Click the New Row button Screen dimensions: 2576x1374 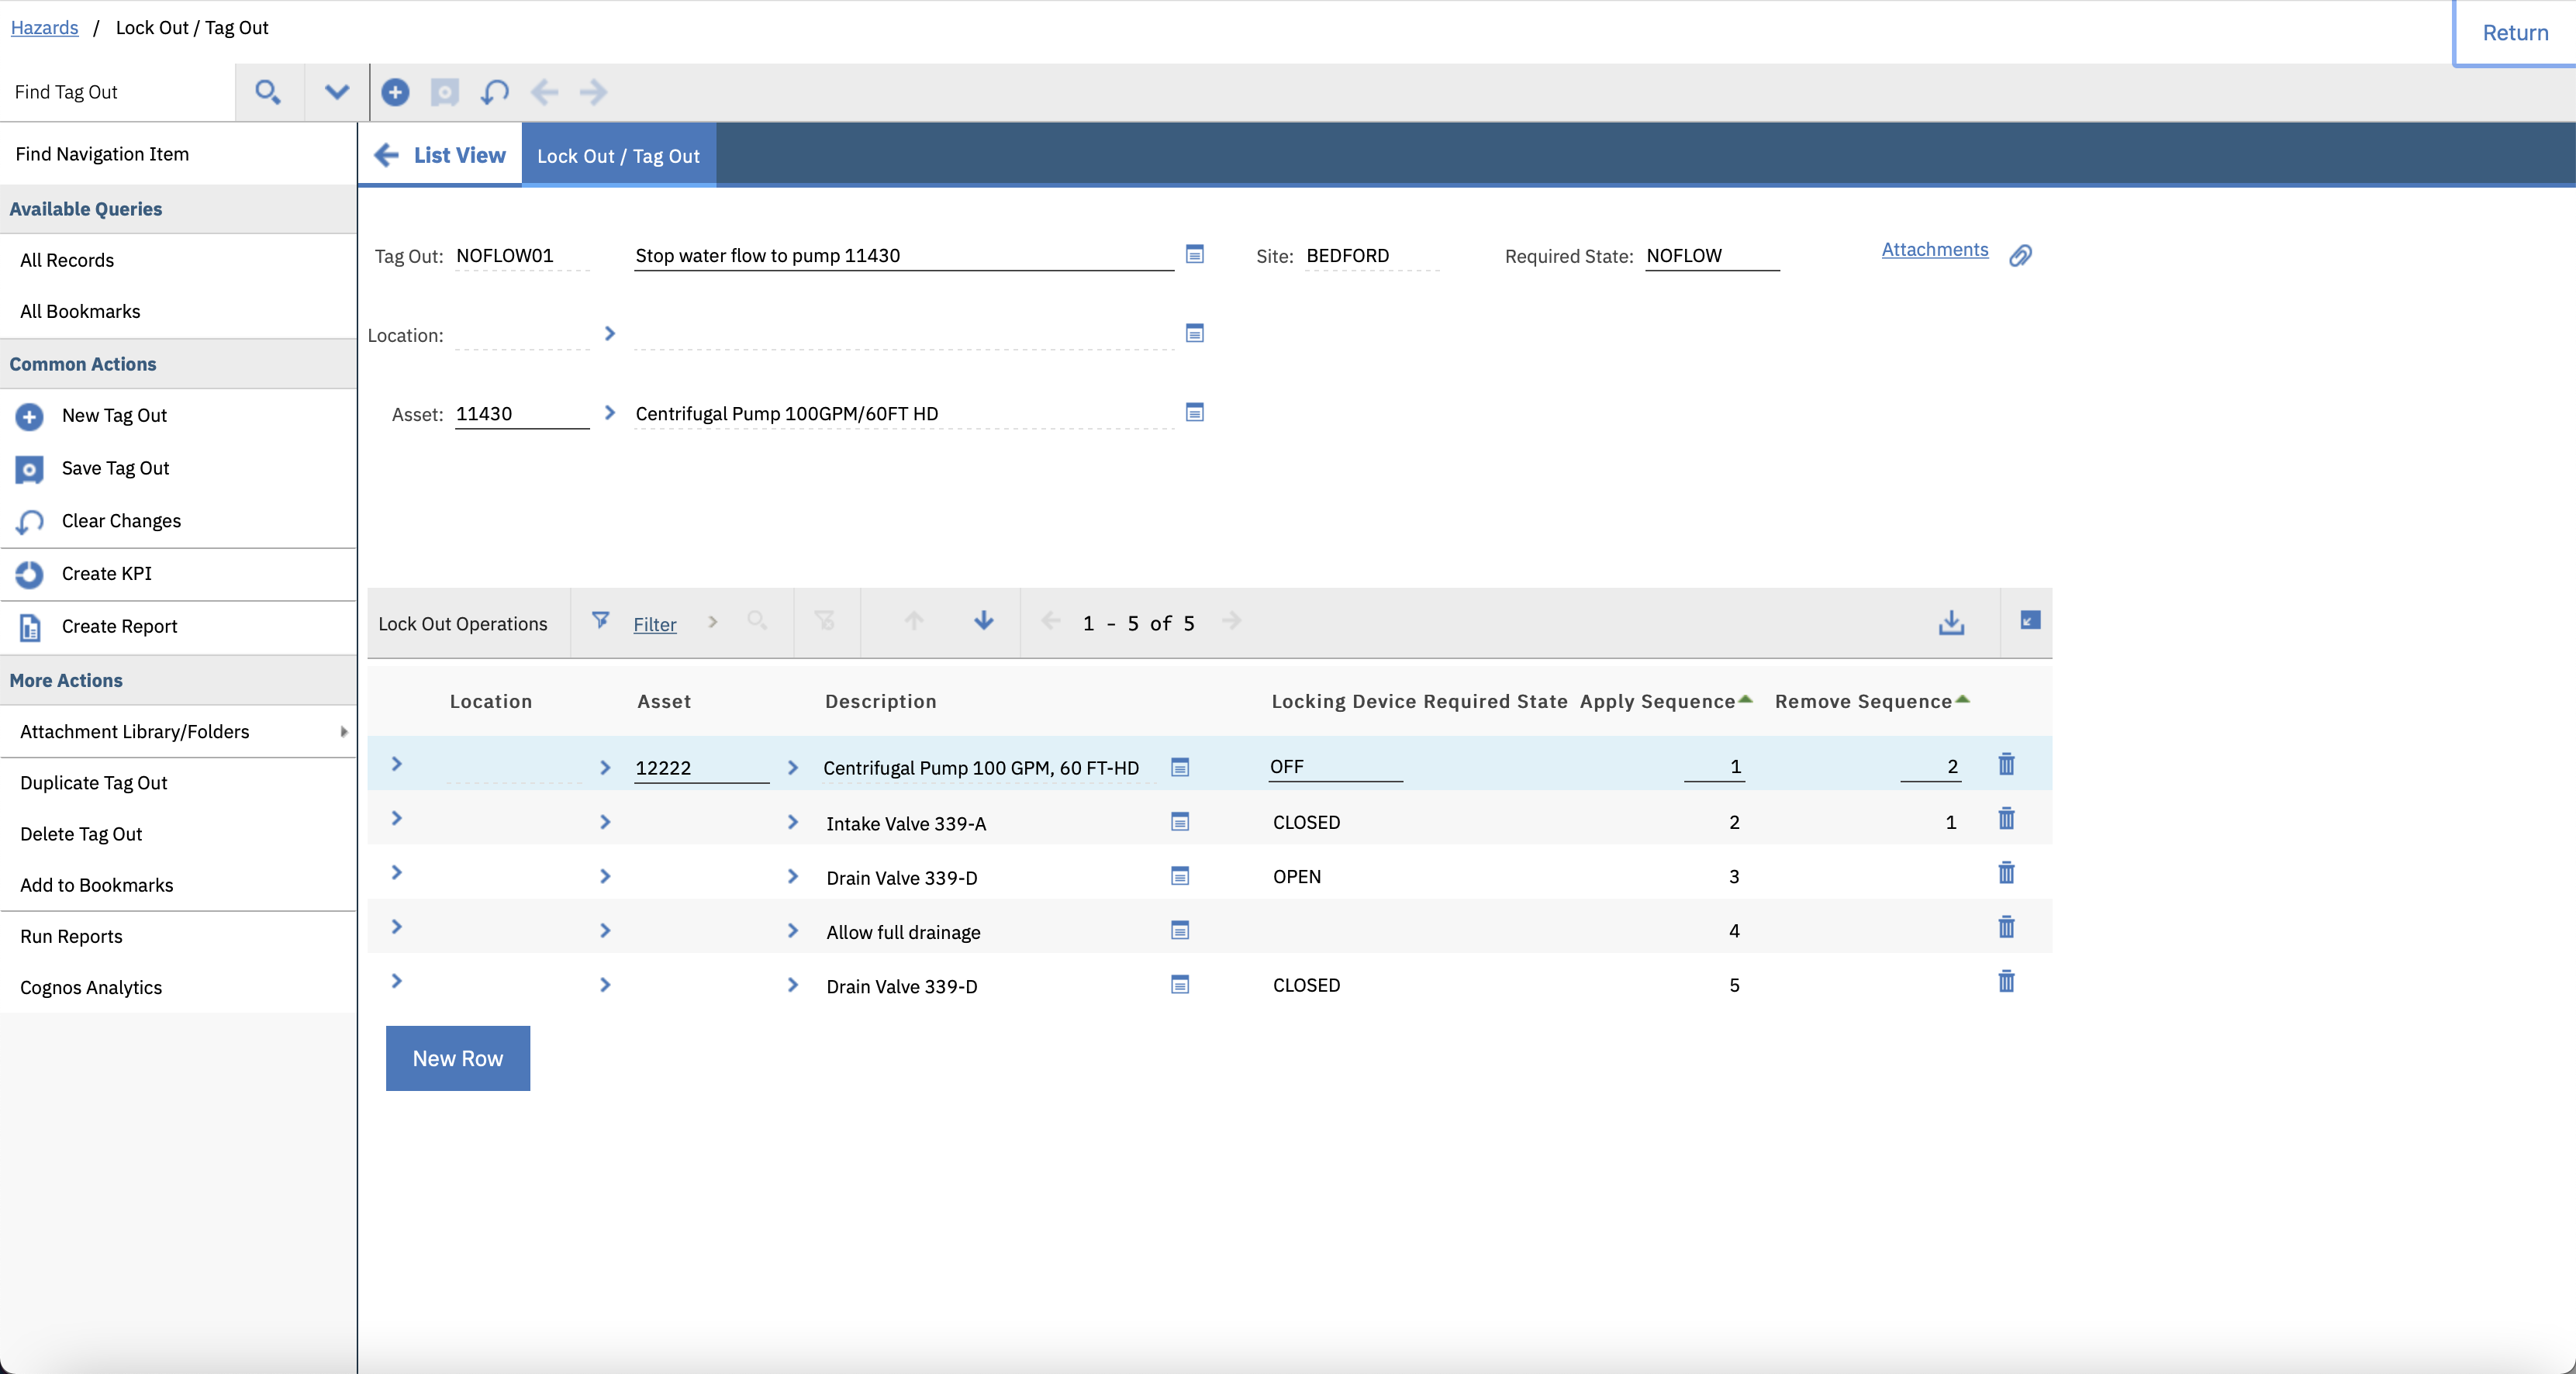pyautogui.click(x=457, y=1058)
